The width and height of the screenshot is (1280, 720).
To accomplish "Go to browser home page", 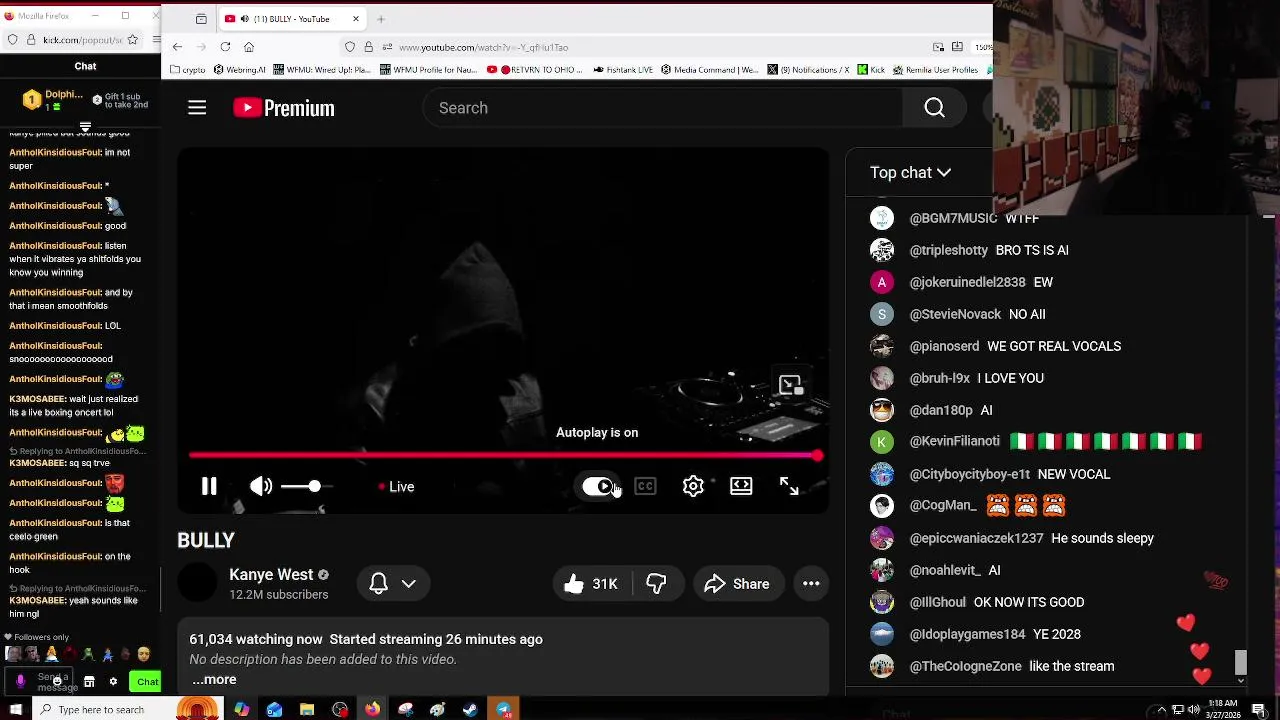I will tap(249, 47).
